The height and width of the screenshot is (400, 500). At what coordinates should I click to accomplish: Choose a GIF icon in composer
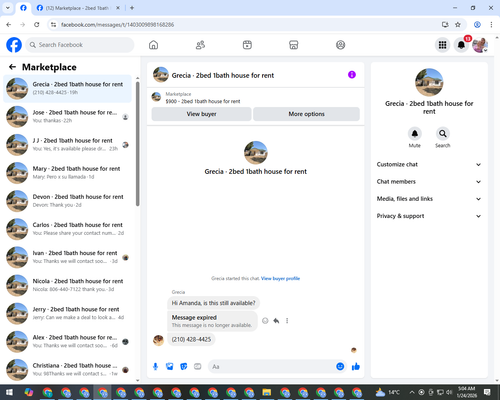point(198,367)
